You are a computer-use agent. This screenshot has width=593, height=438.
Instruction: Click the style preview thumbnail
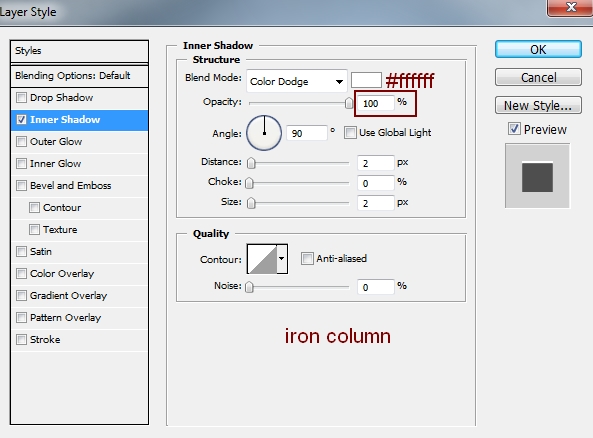coord(537,176)
